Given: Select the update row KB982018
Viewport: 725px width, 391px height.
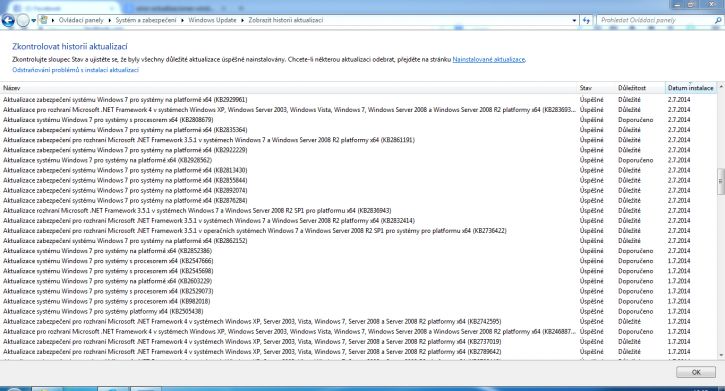Looking at the screenshot, I should point(358,301).
